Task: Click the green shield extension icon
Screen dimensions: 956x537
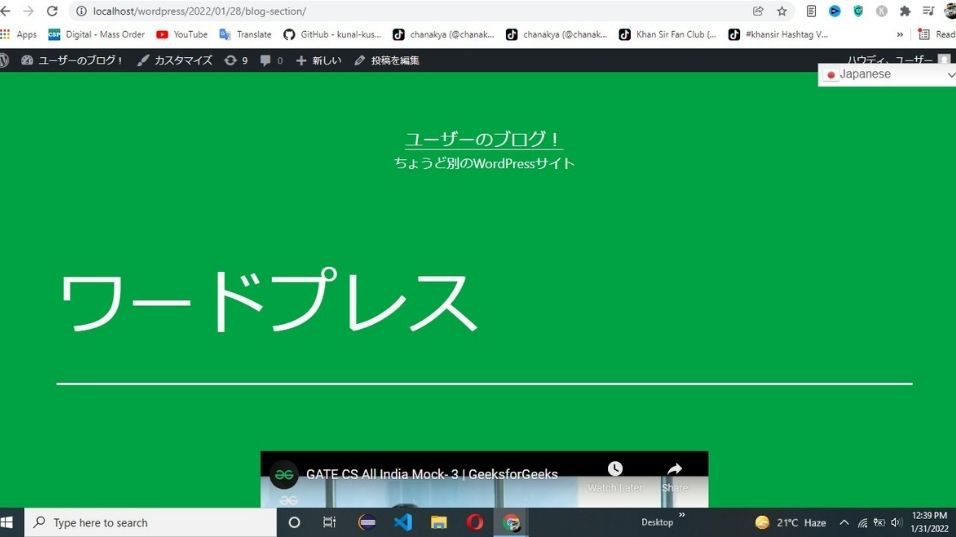Action: coord(858,11)
